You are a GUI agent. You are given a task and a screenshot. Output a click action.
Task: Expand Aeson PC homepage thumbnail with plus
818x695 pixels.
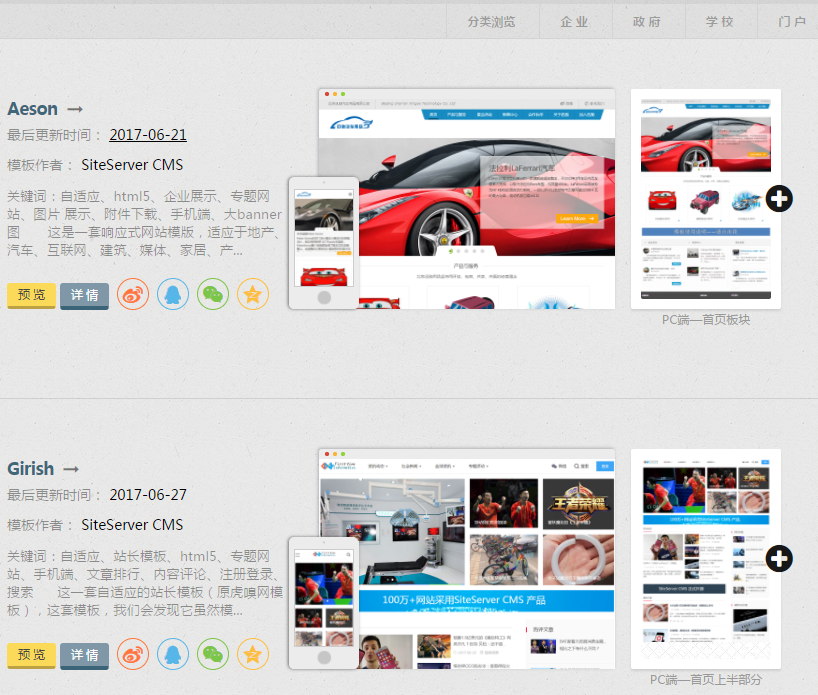click(x=779, y=198)
